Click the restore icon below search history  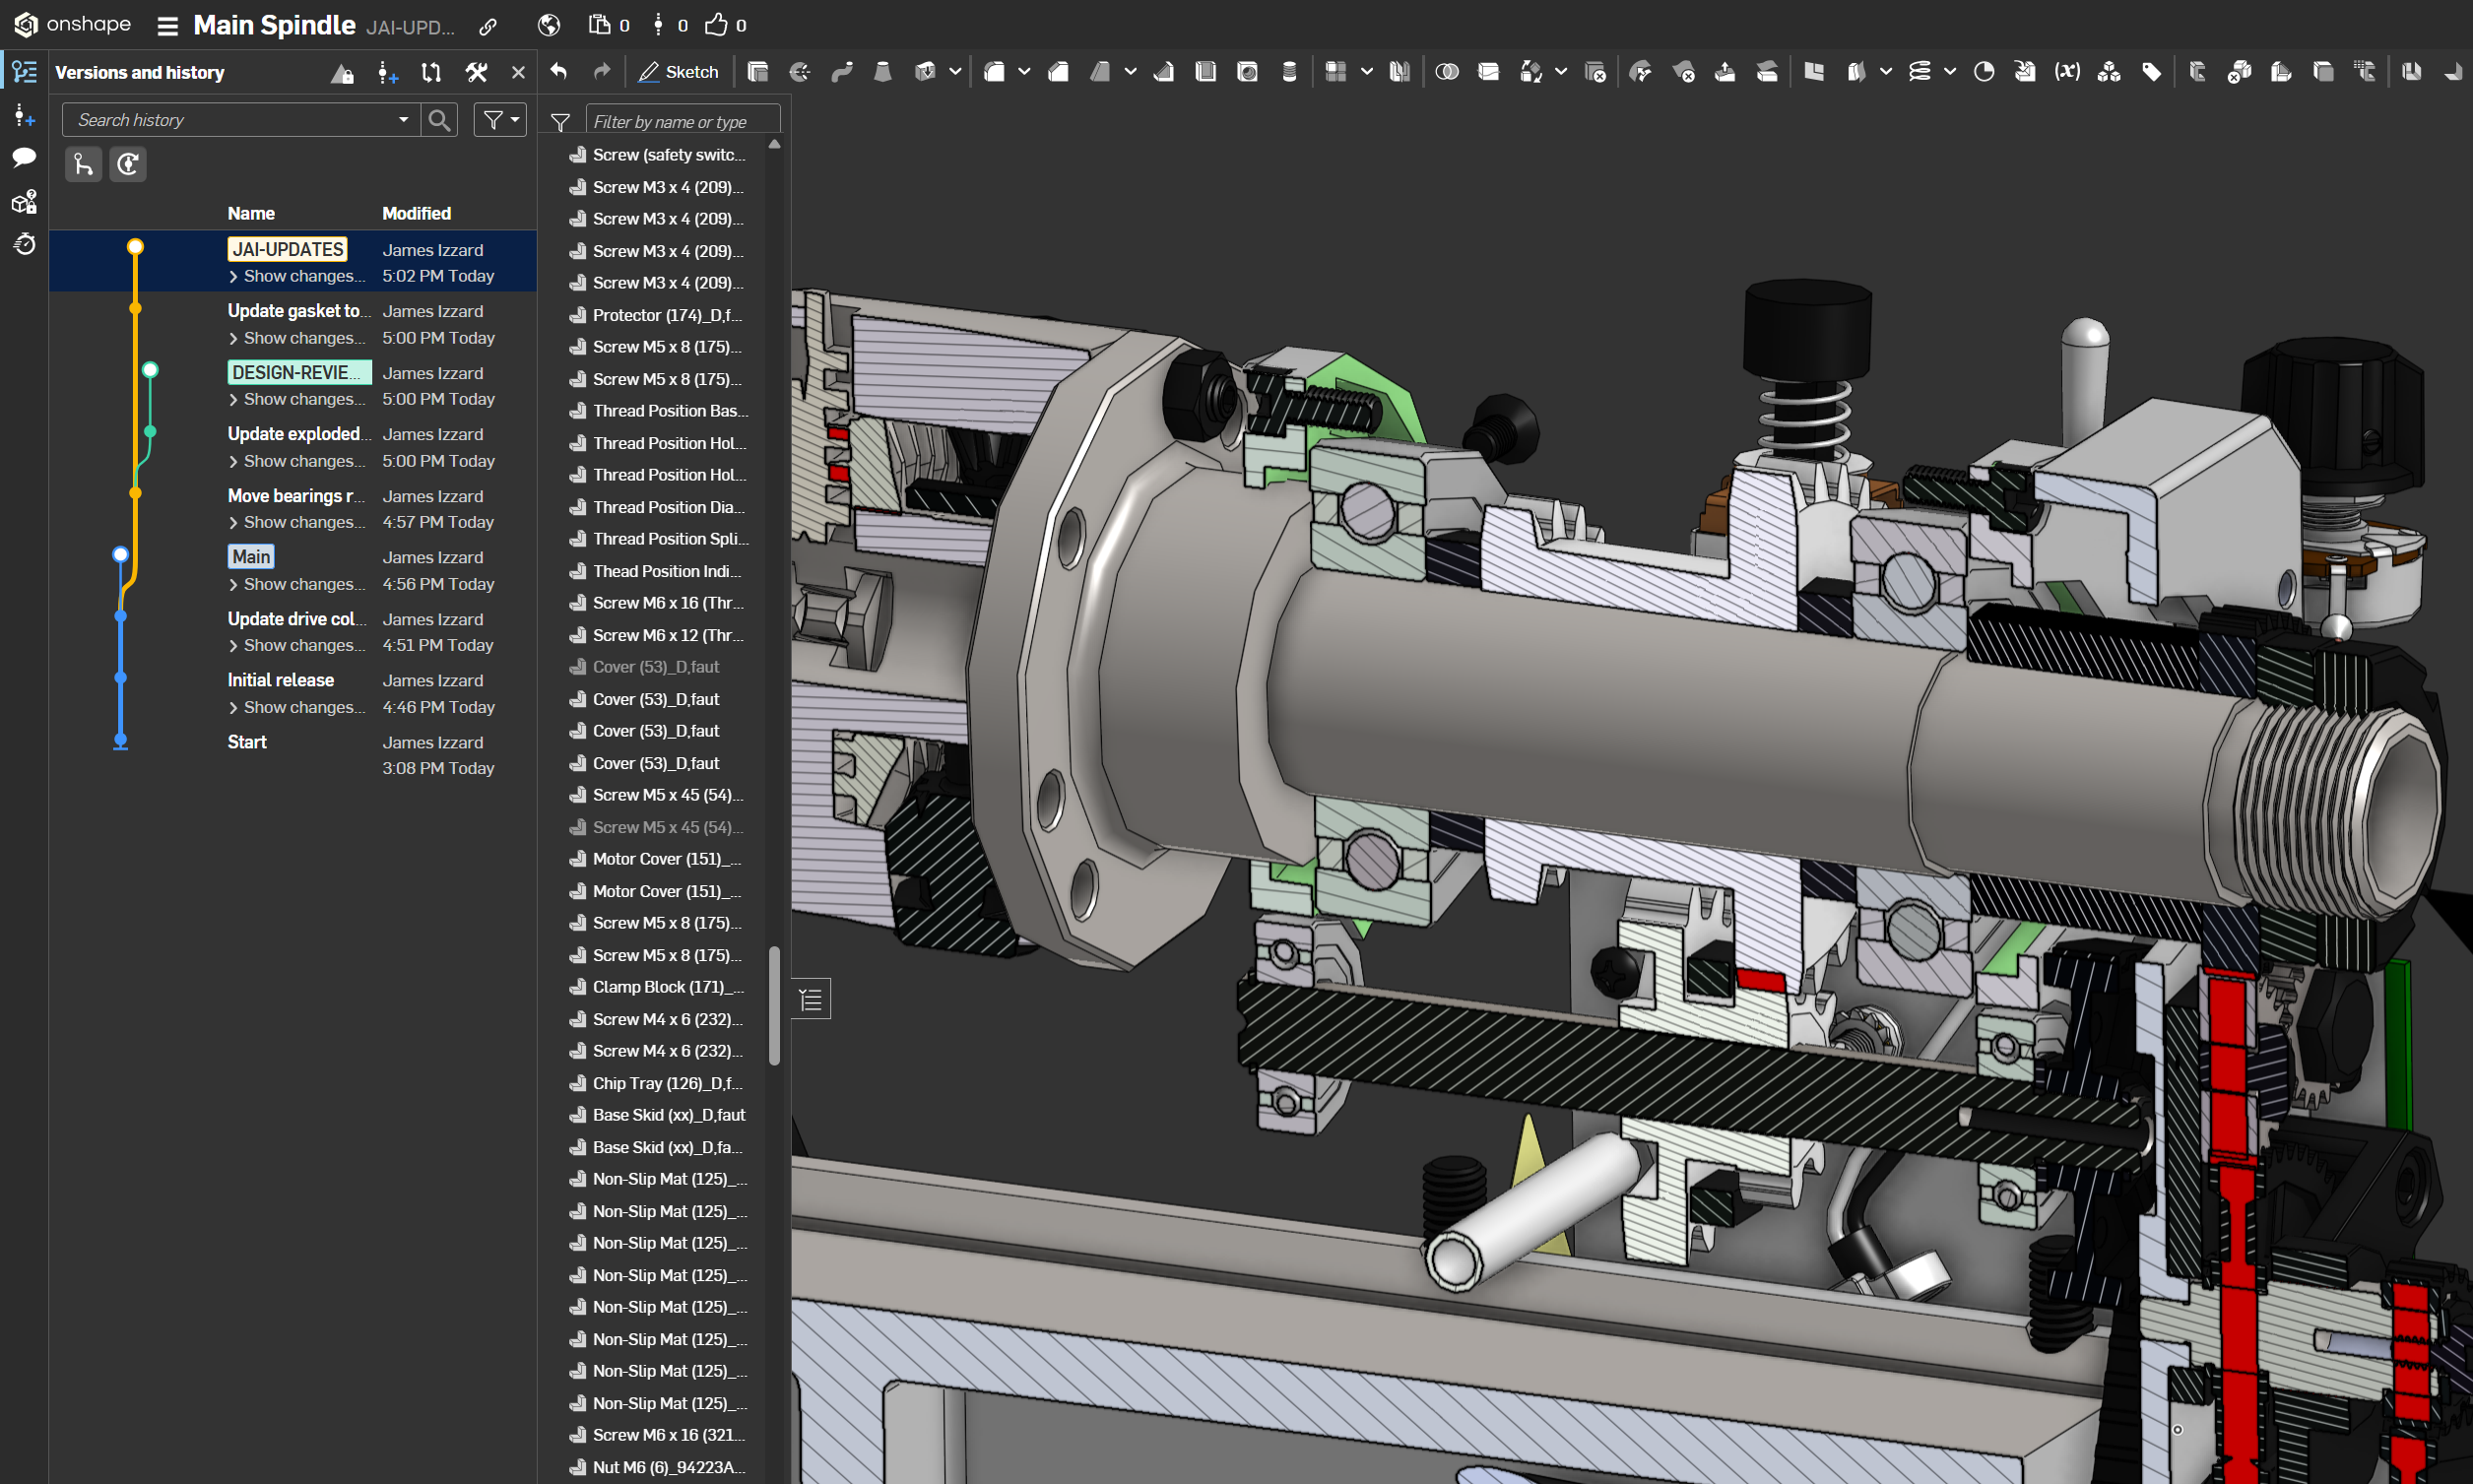(128, 164)
